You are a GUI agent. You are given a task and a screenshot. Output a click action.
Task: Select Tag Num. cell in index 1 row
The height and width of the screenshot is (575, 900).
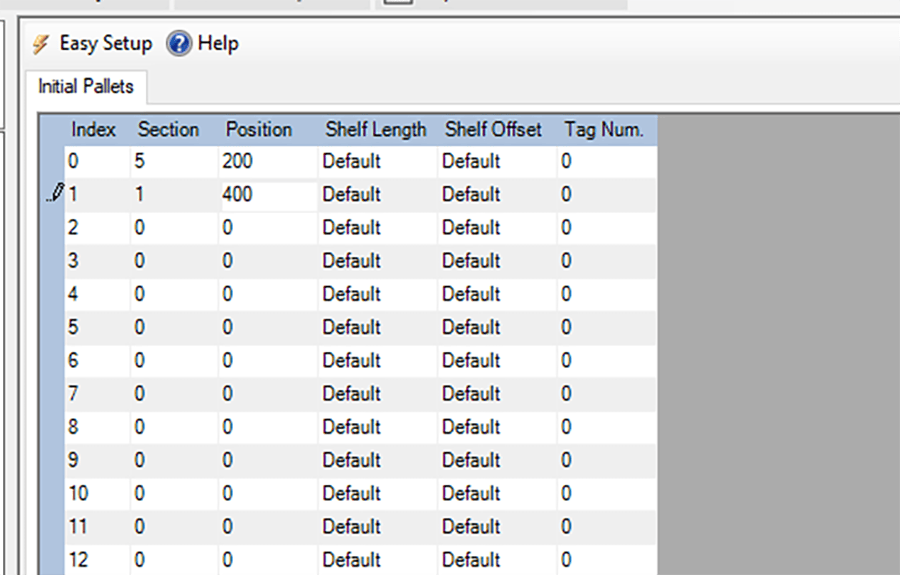pyautogui.click(x=607, y=195)
